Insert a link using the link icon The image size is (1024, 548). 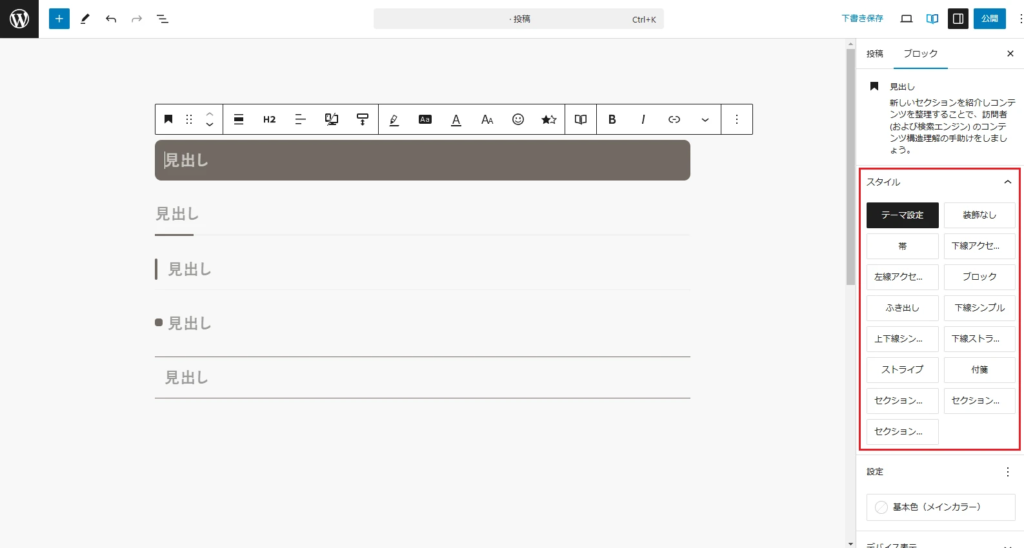tap(674, 119)
